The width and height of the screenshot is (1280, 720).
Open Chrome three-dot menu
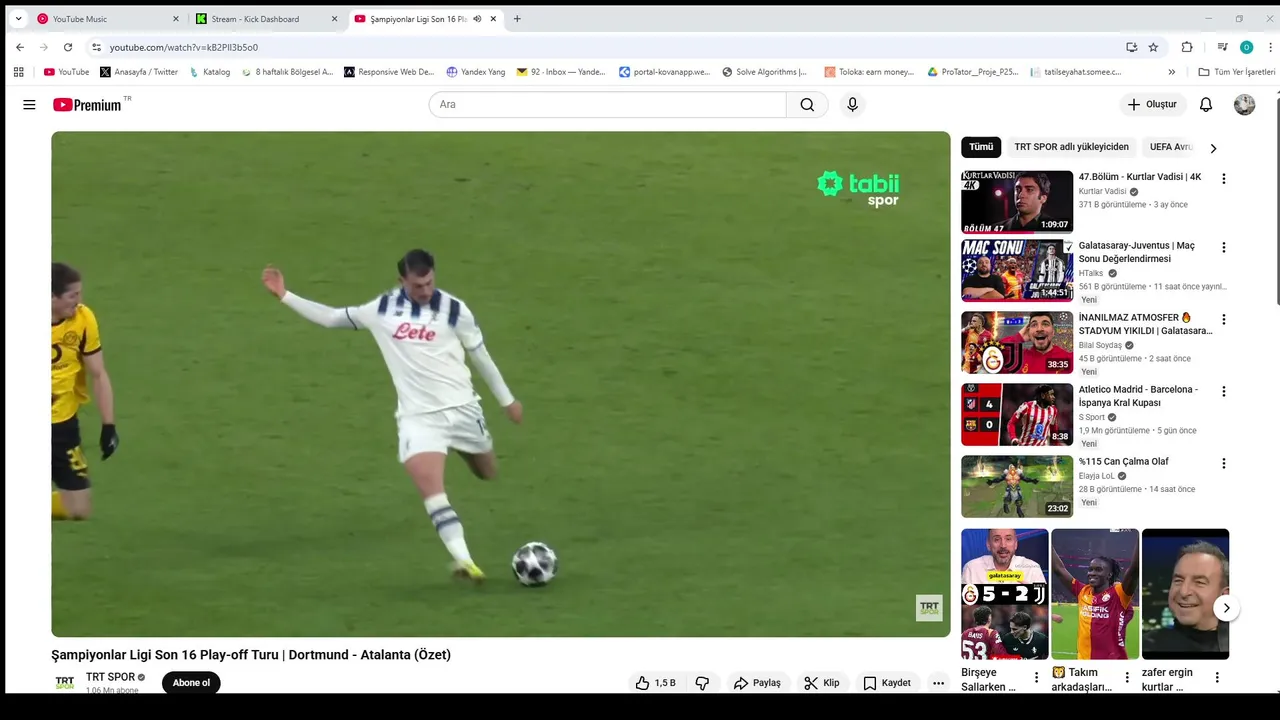(x=1271, y=47)
